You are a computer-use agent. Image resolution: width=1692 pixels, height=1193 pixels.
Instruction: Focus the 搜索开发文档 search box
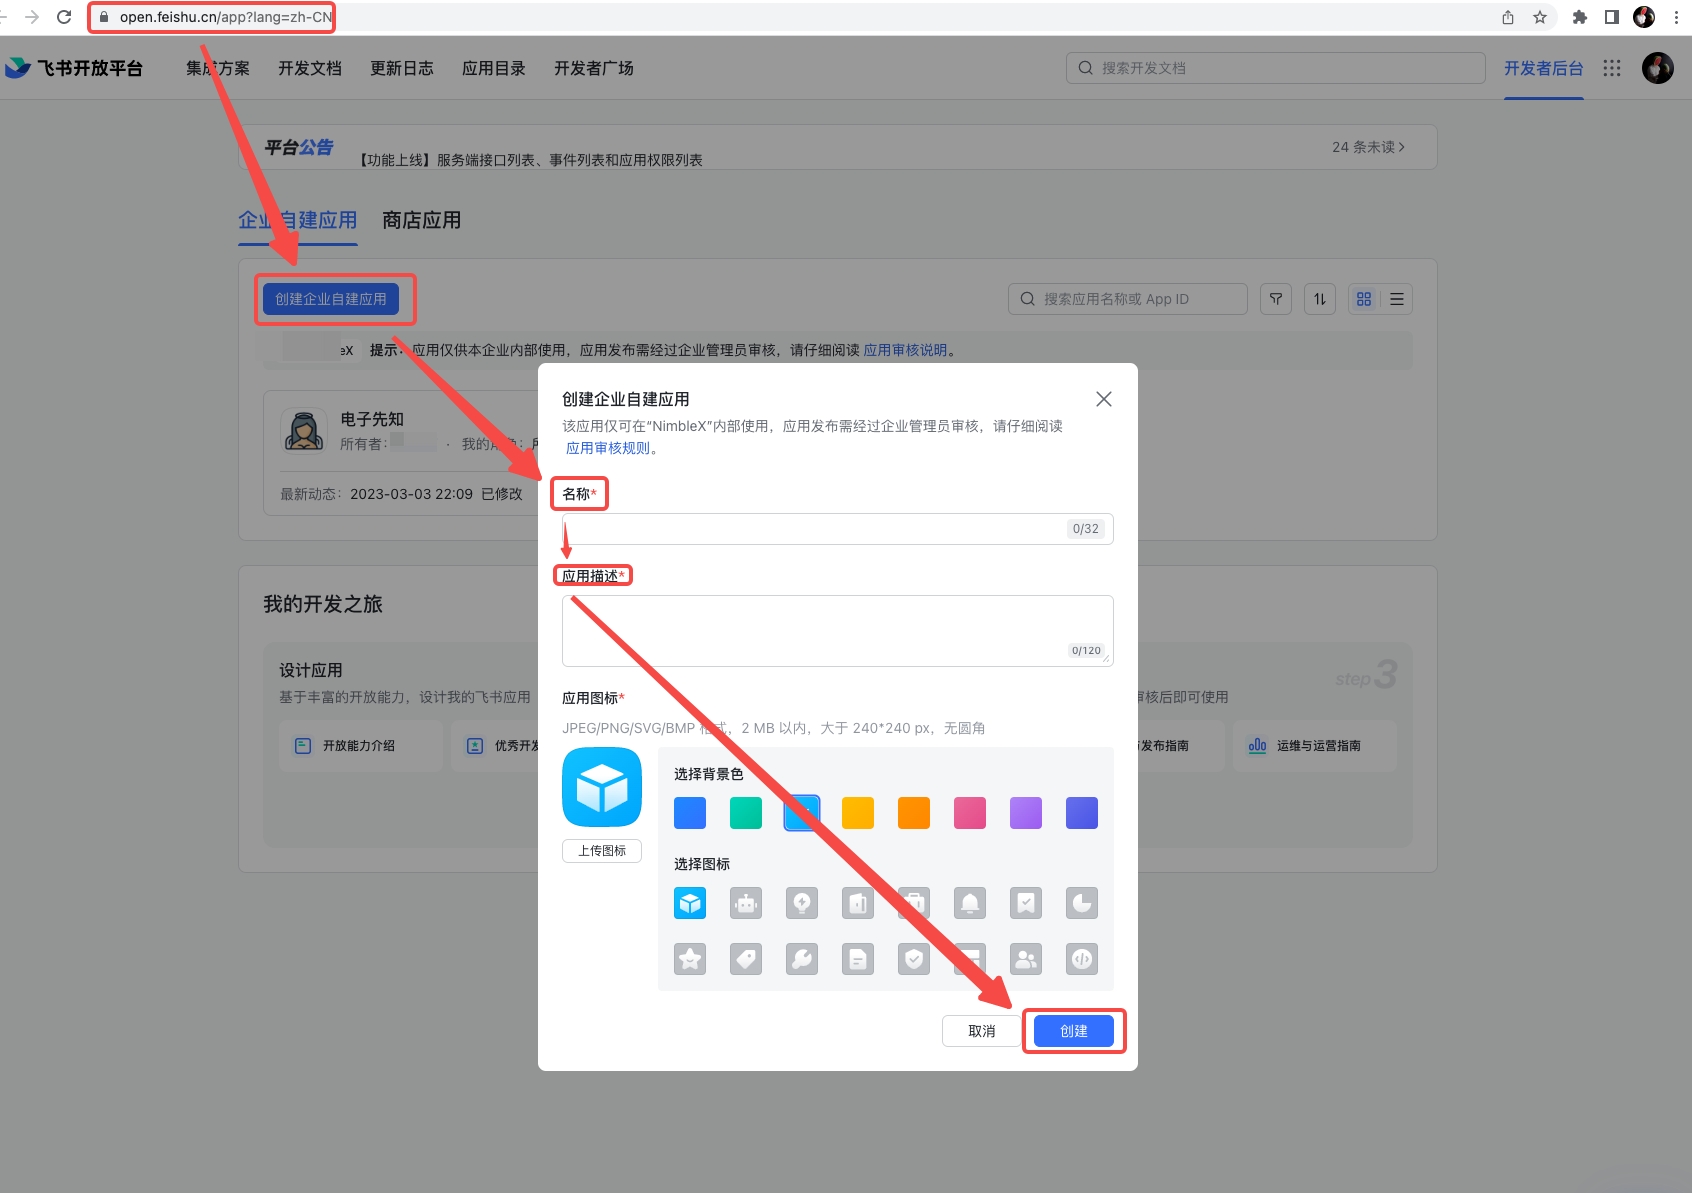pos(1276,68)
